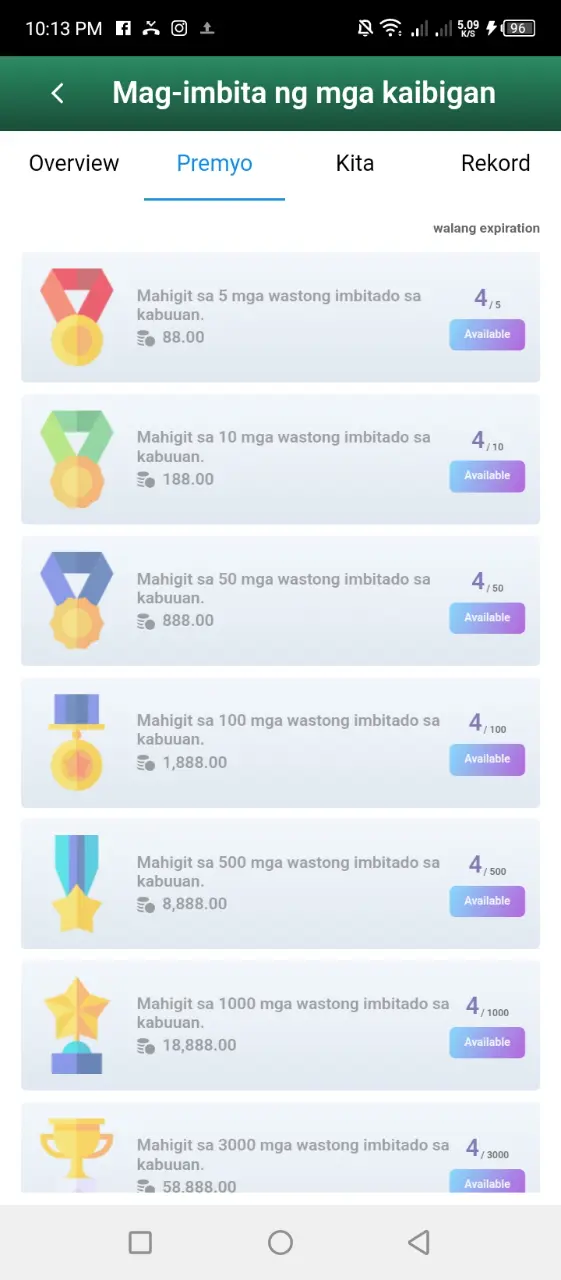Claim the 88.00 reward with Available

487,335
